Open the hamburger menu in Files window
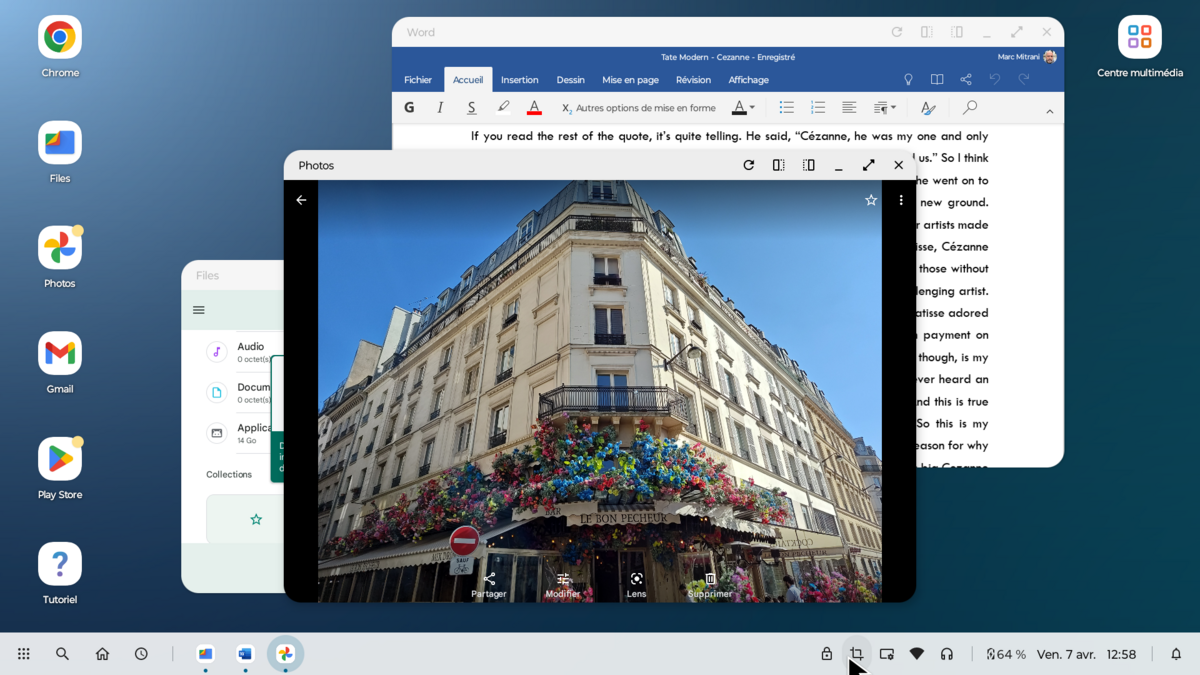 click(x=198, y=310)
